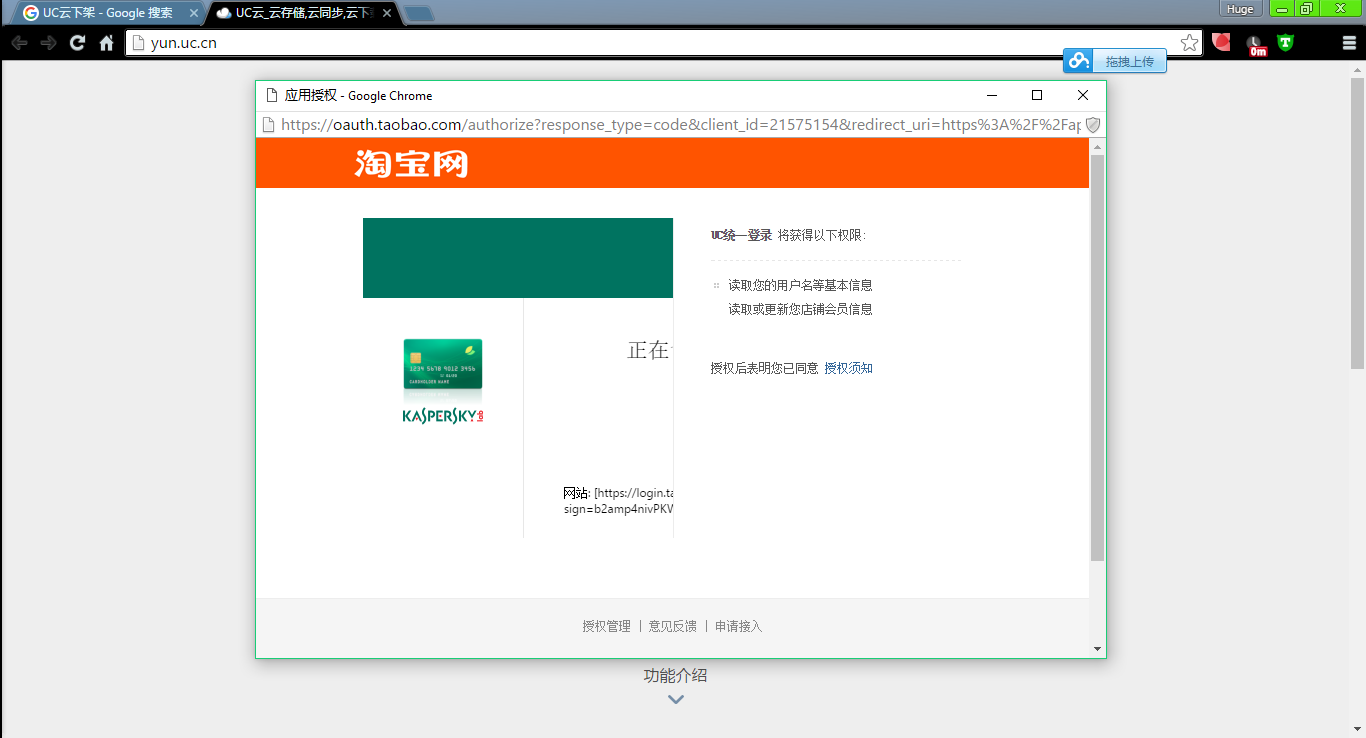Click the Kaspersky card image
This screenshot has width=1366, height=738.
pyautogui.click(x=443, y=364)
